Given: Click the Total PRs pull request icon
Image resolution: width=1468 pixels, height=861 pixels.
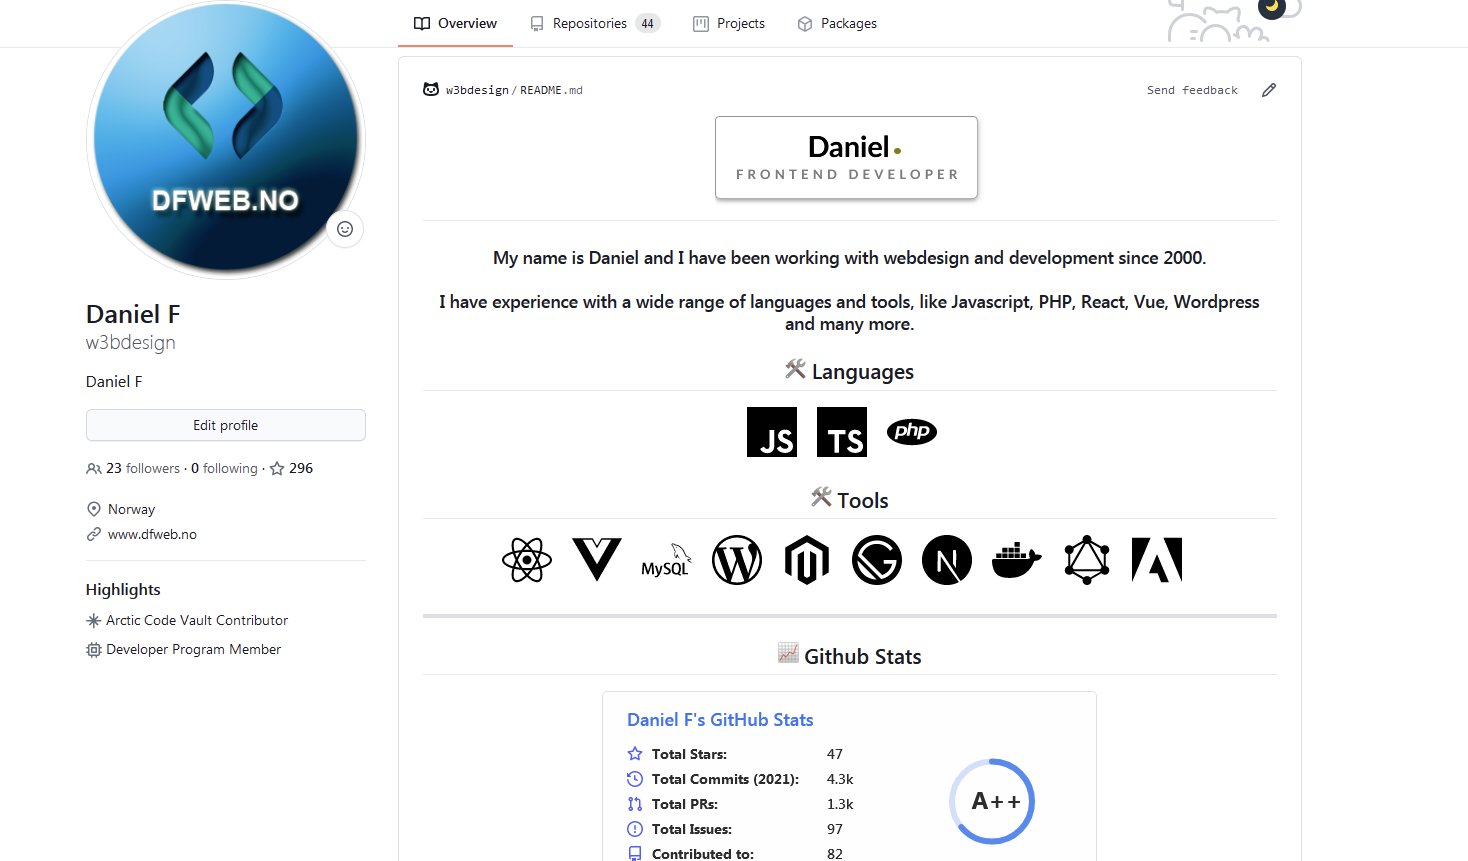Looking at the screenshot, I should point(635,804).
